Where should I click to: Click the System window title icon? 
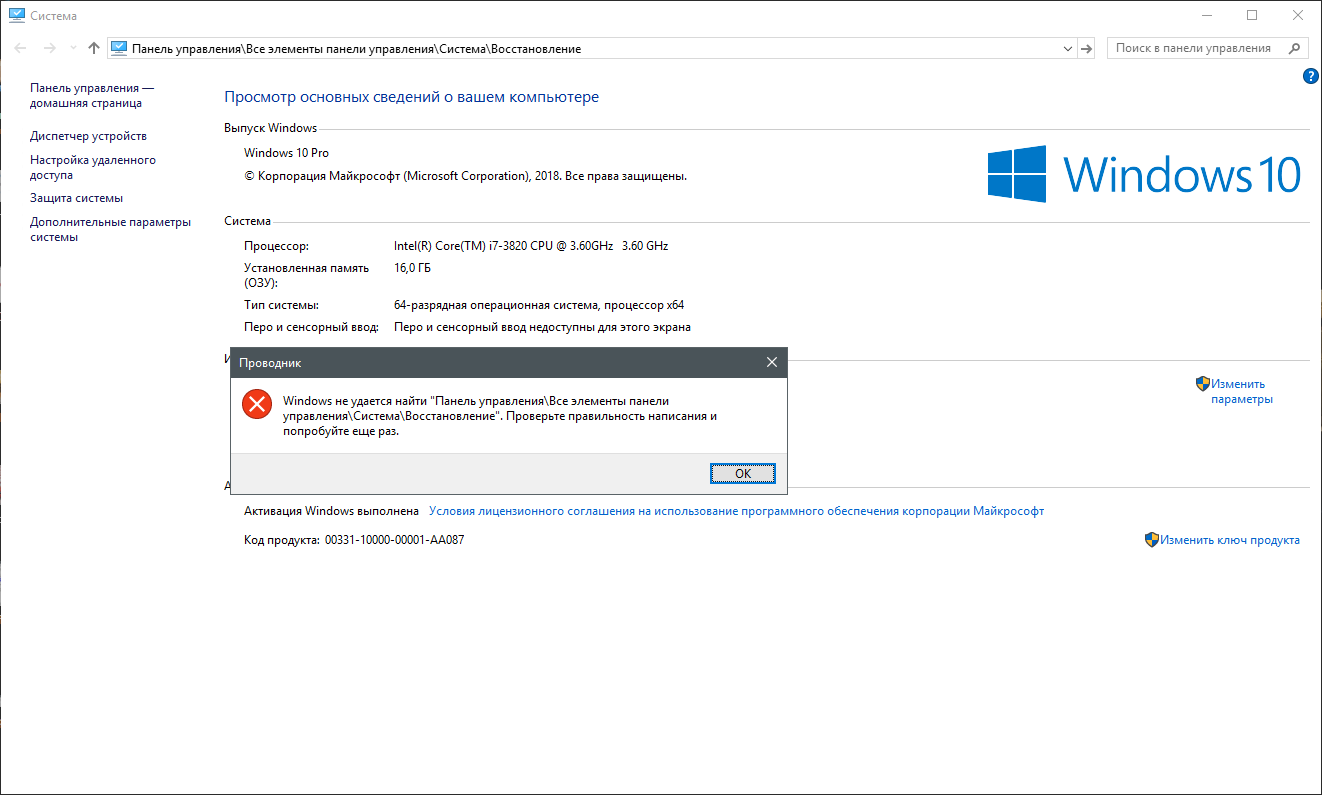[16, 16]
